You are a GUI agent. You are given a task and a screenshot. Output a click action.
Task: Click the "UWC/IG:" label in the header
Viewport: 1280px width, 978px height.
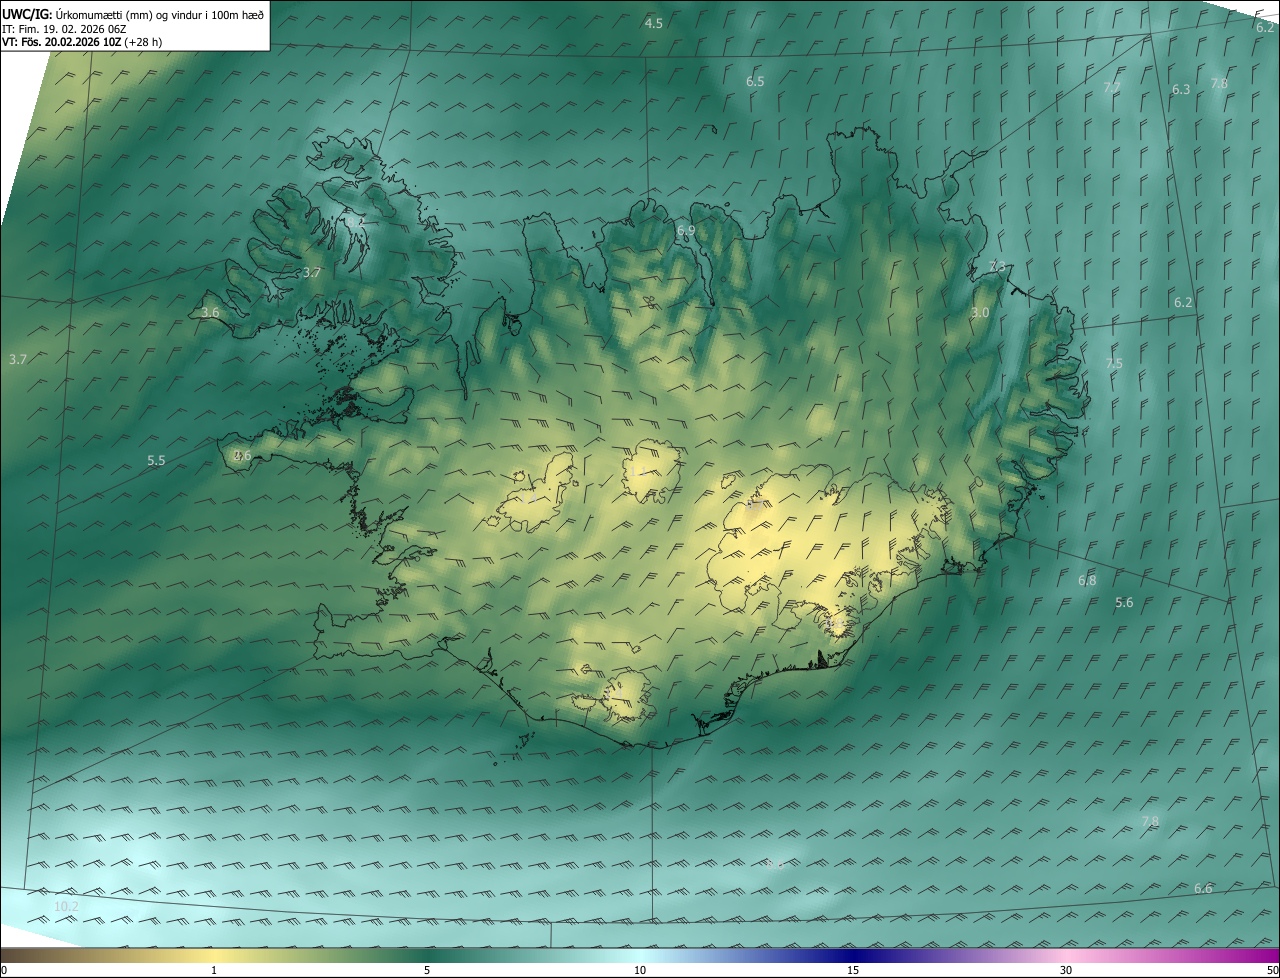[x=27, y=14]
